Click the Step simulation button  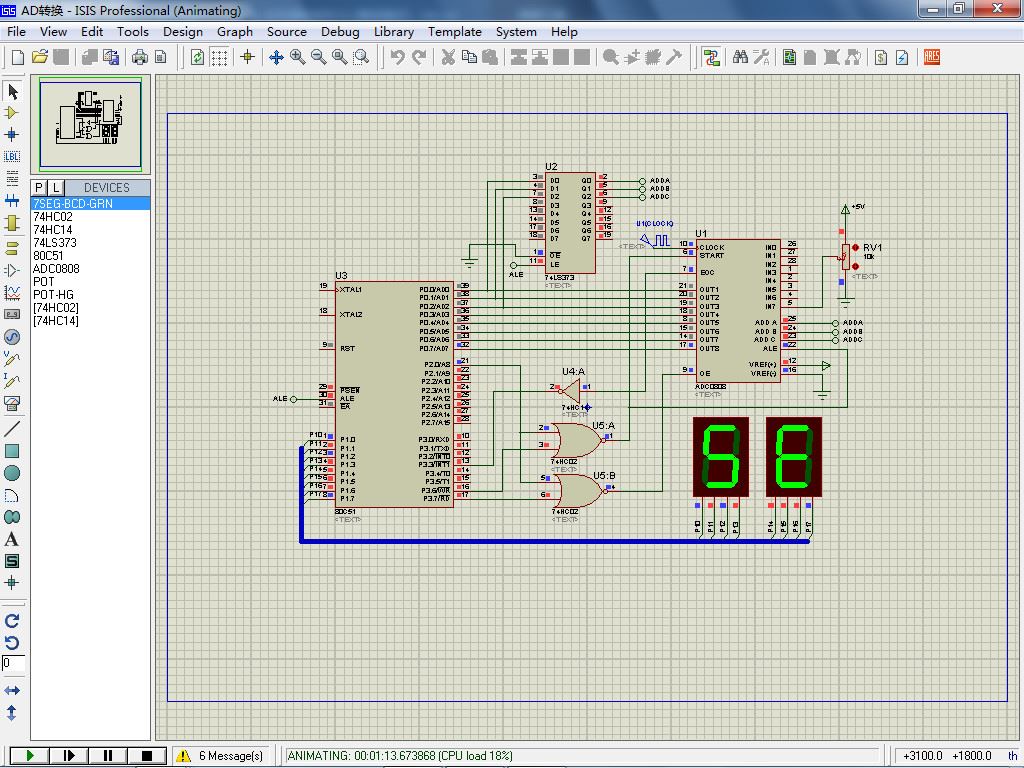(x=69, y=756)
